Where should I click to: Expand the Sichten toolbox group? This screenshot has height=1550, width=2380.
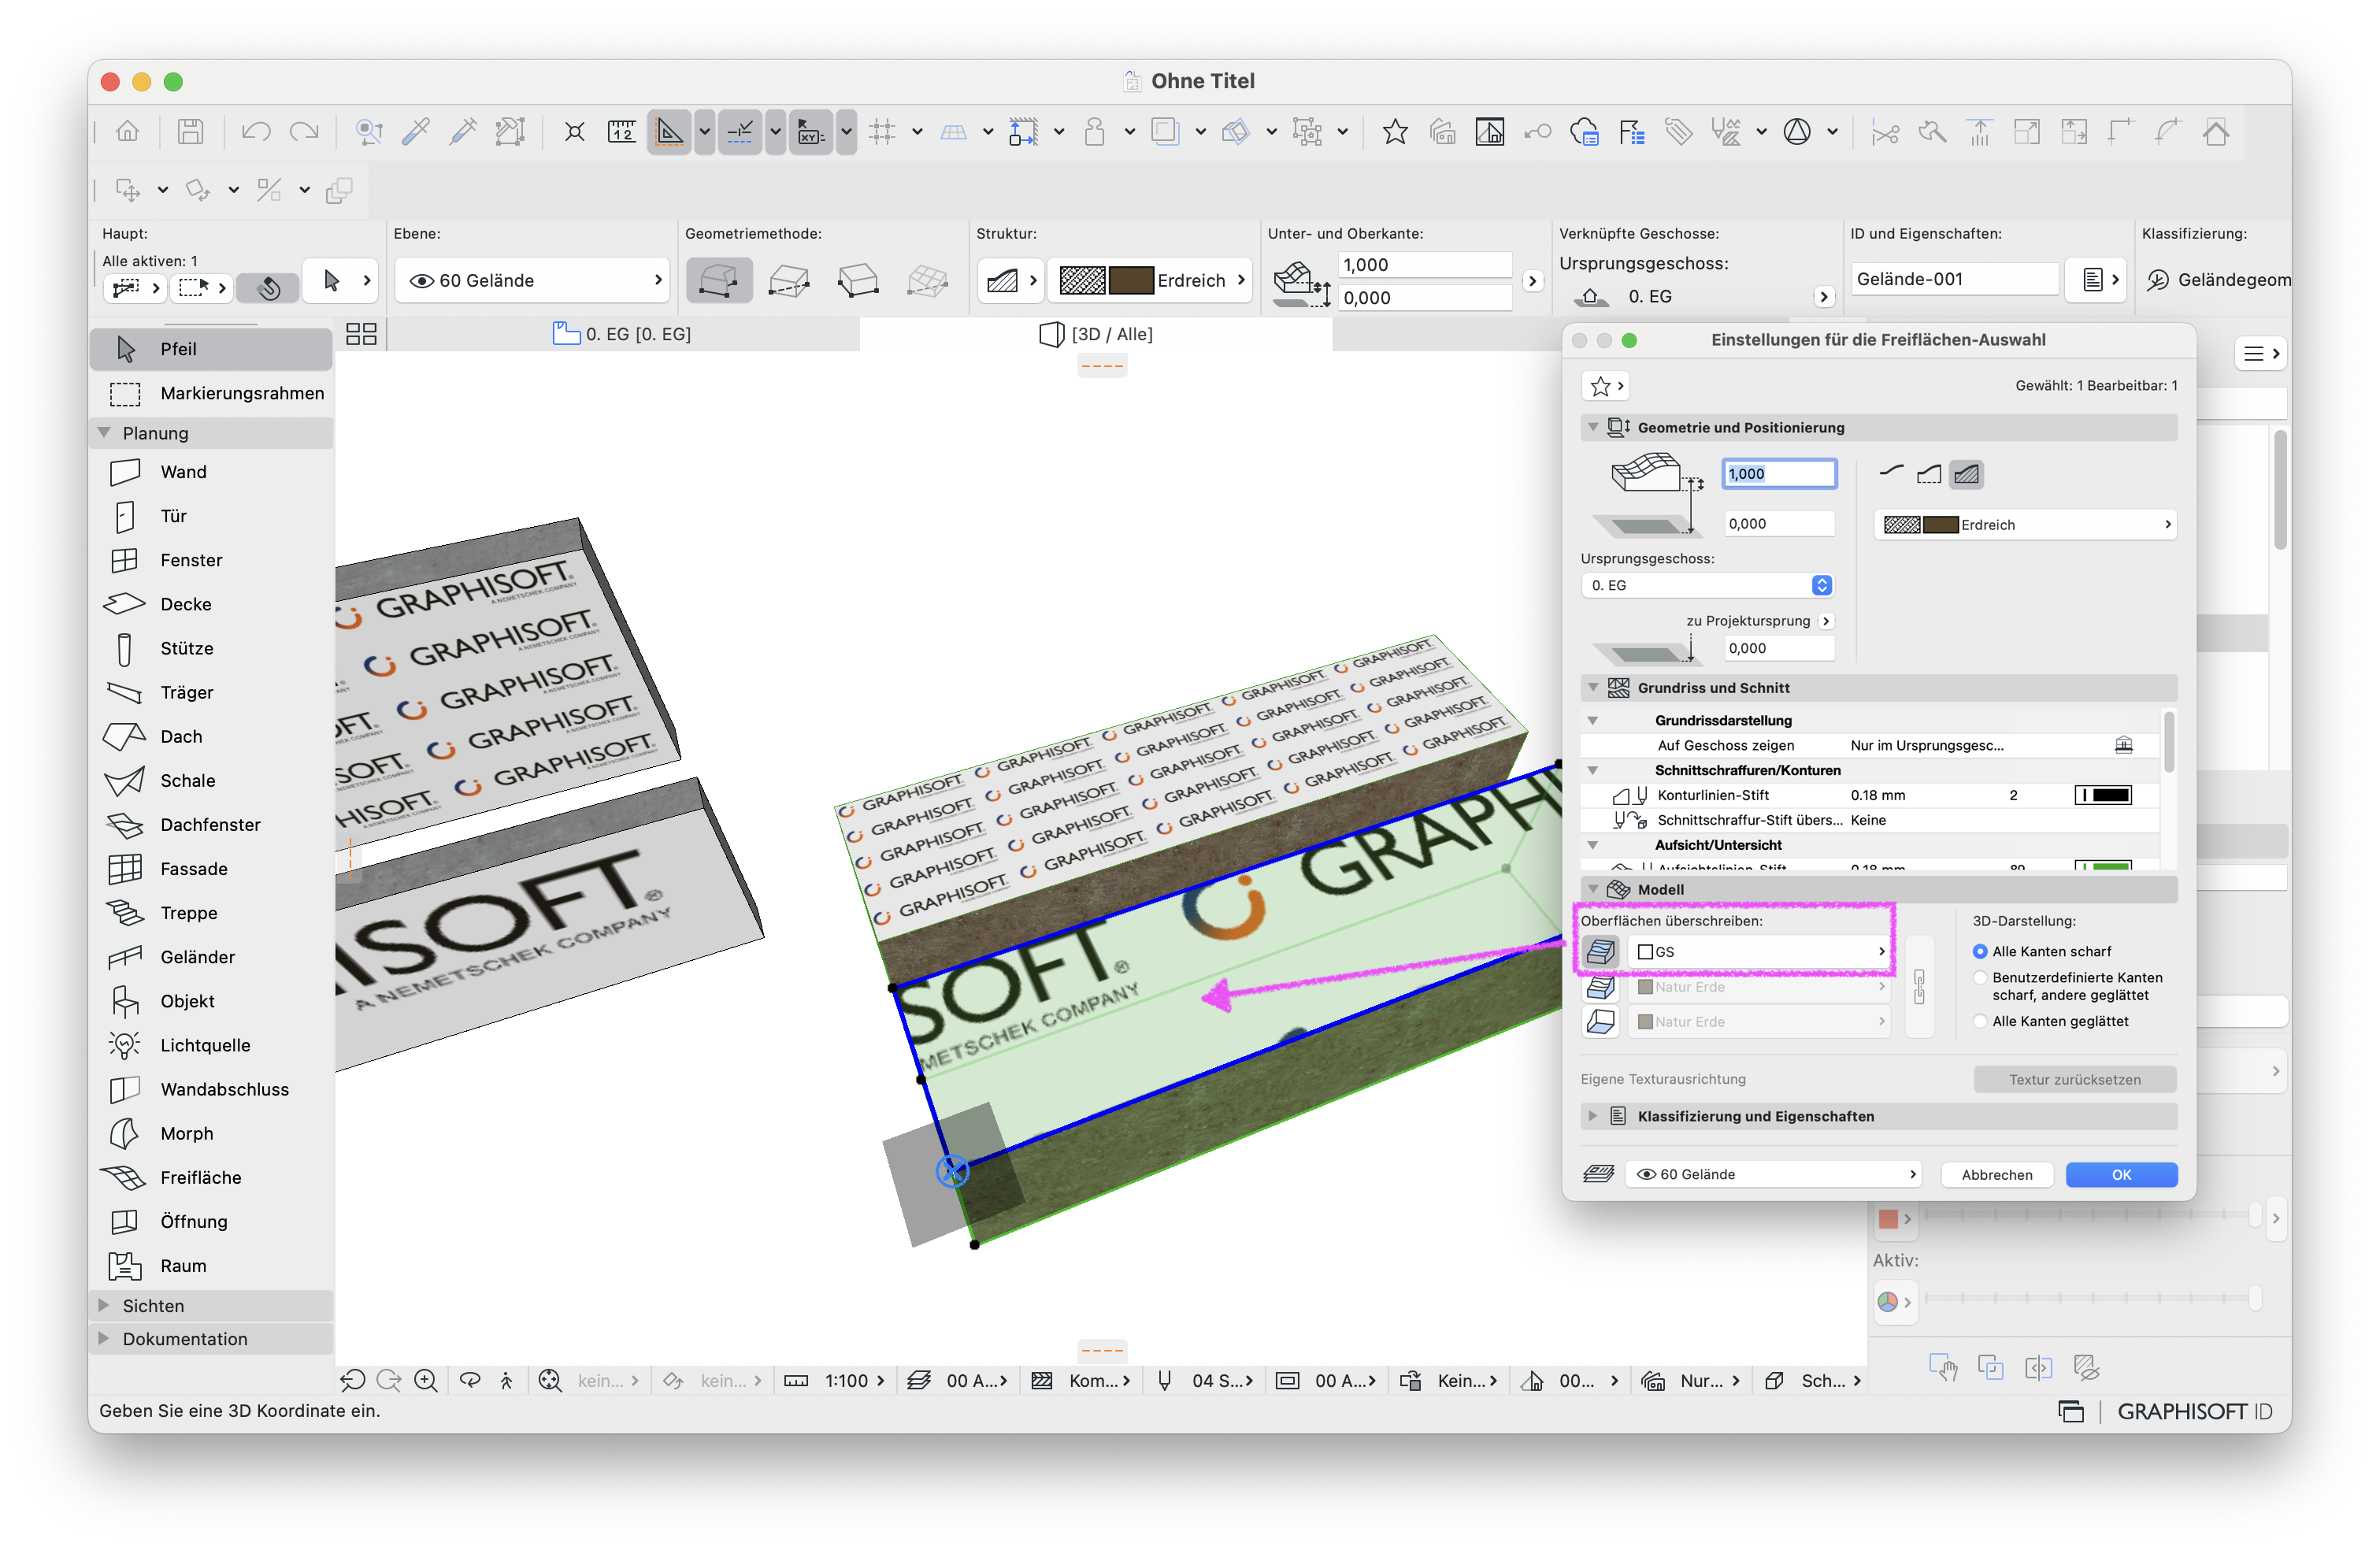(104, 1305)
